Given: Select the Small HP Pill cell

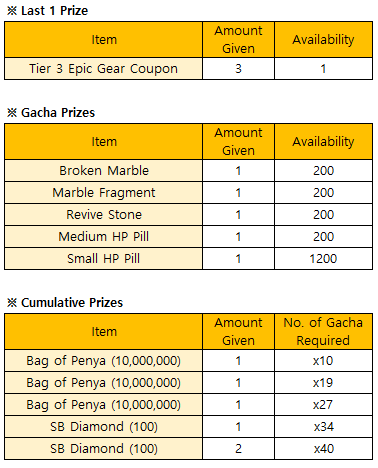Looking at the screenshot, I should click(103, 259).
